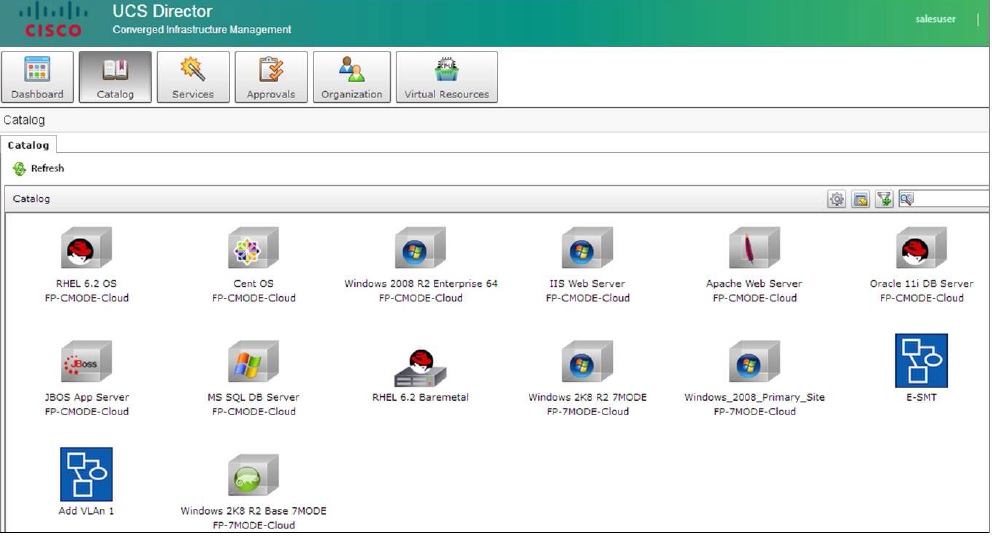Switch to the Catalog tab

click(28, 145)
